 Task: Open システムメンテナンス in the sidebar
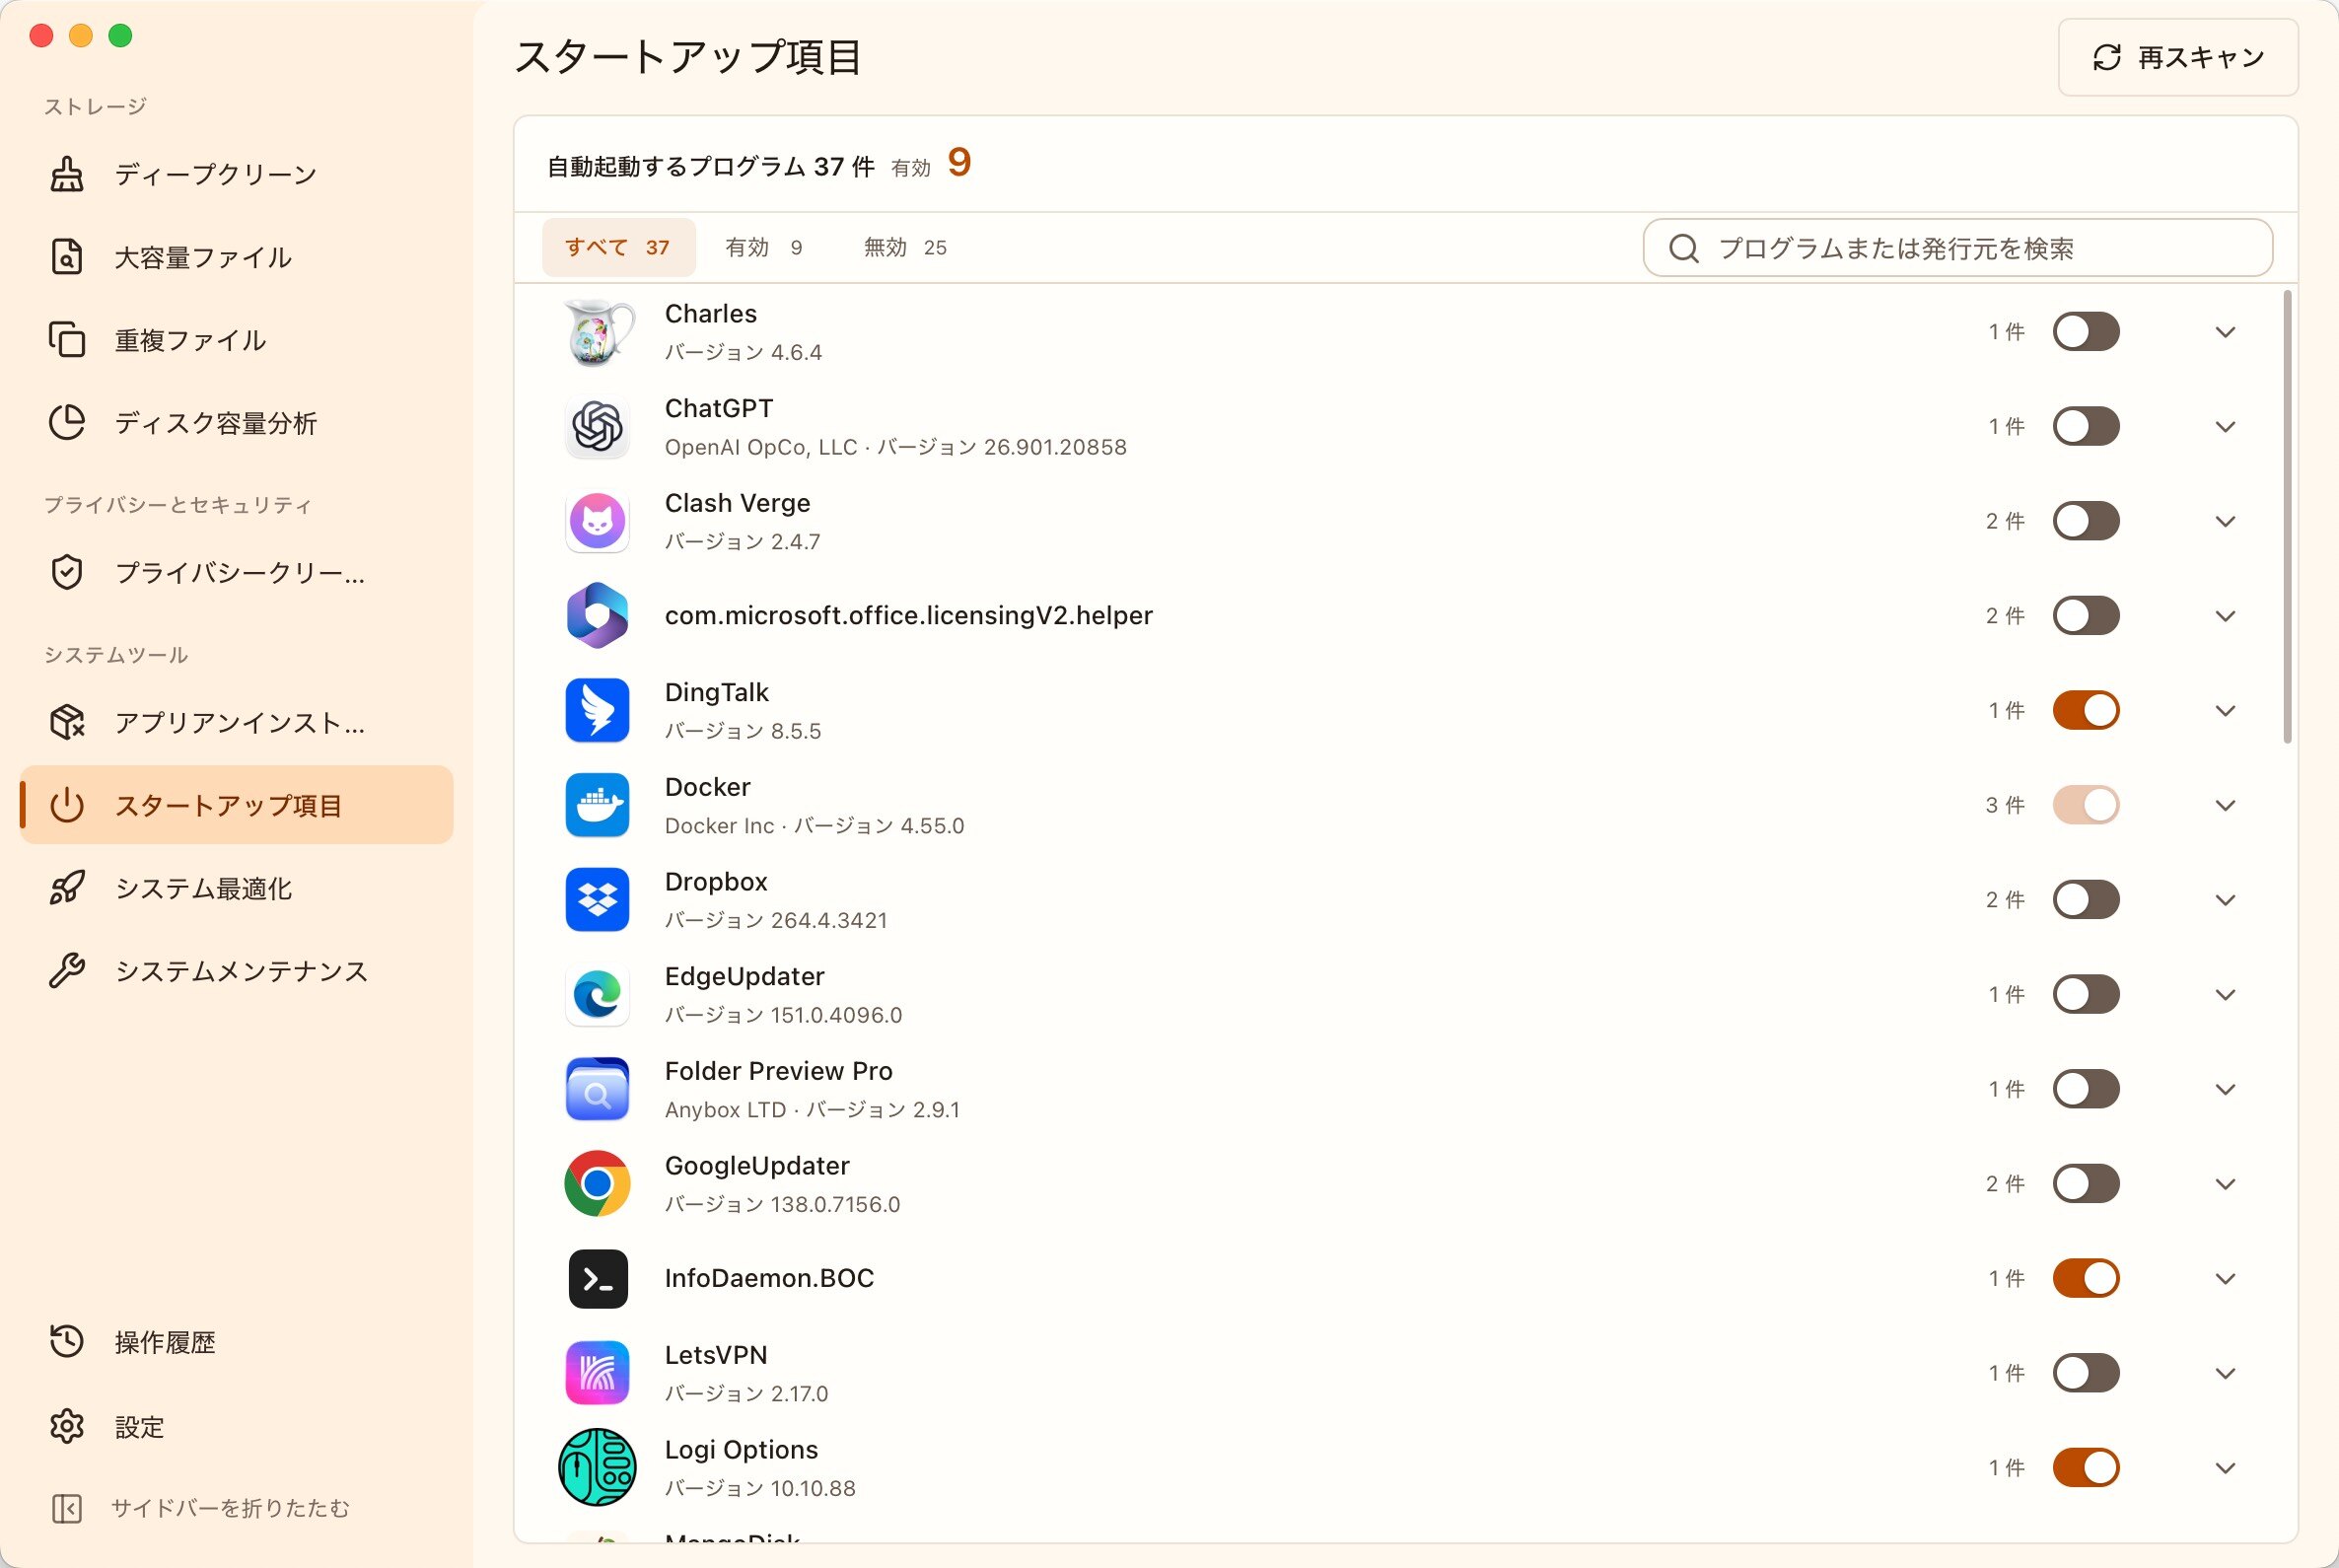[236, 971]
